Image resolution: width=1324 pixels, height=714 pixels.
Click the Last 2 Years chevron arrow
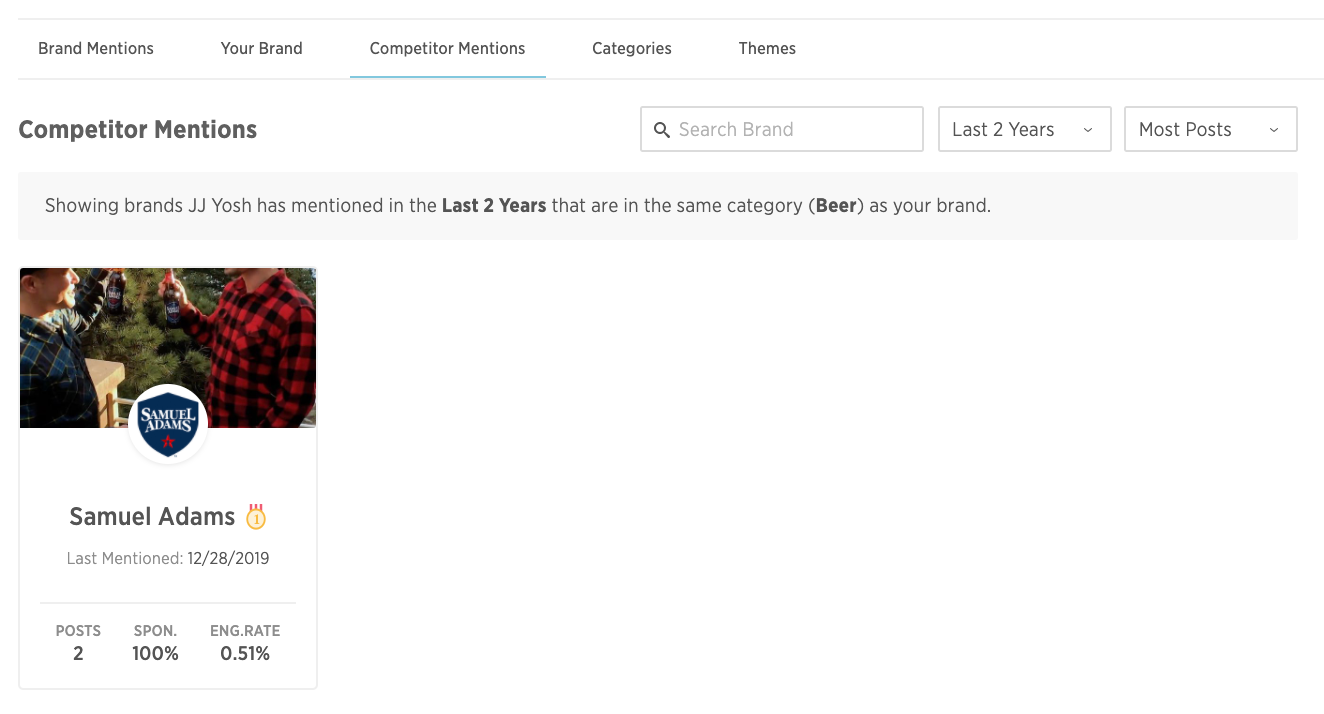pyautogui.click(x=1088, y=130)
